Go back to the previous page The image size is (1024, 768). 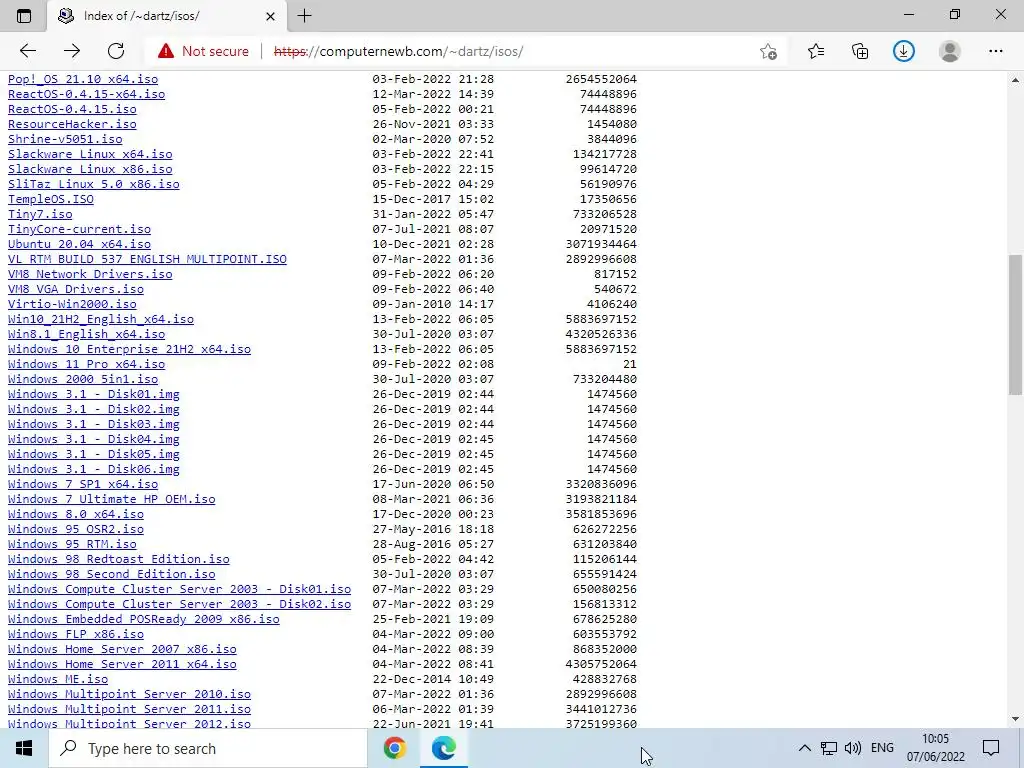pos(27,51)
